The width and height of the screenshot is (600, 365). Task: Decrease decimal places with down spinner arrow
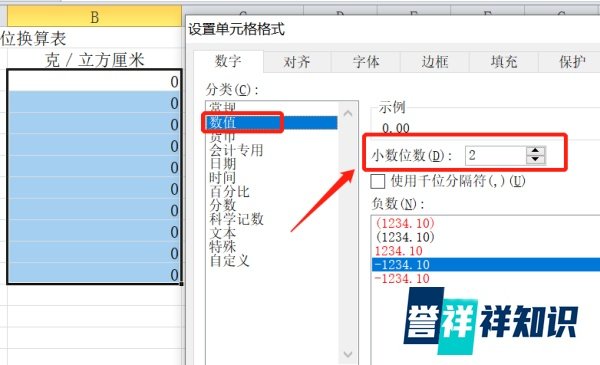coord(535,160)
